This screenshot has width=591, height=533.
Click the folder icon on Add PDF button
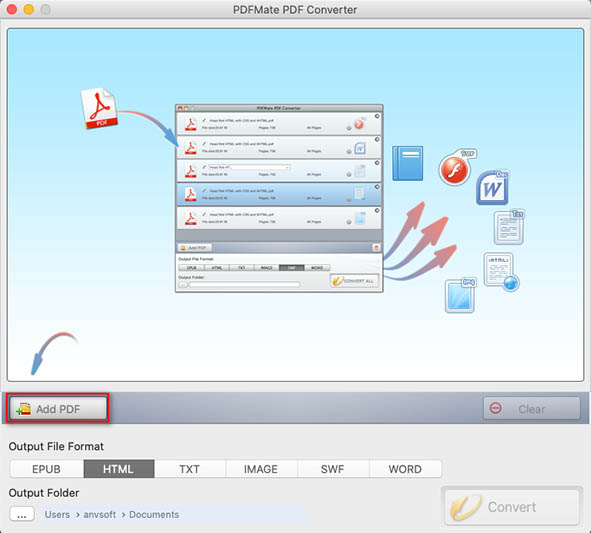pos(23,409)
